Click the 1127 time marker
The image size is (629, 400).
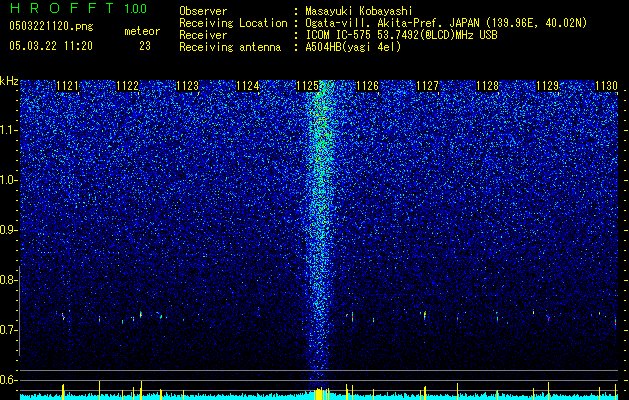click(x=428, y=86)
